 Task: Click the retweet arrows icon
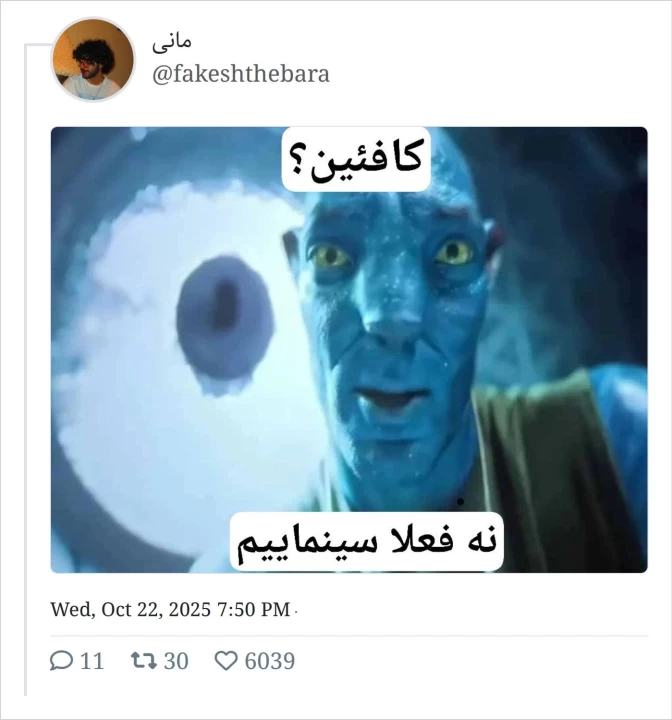(x=144, y=661)
